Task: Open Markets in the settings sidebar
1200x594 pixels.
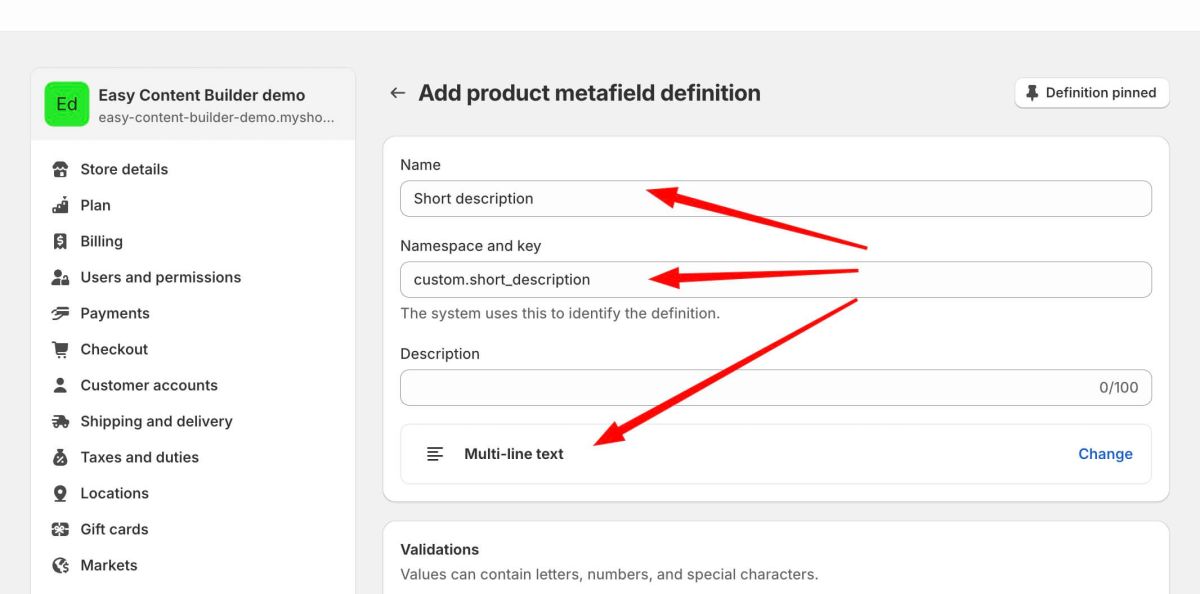Action: tap(108, 565)
